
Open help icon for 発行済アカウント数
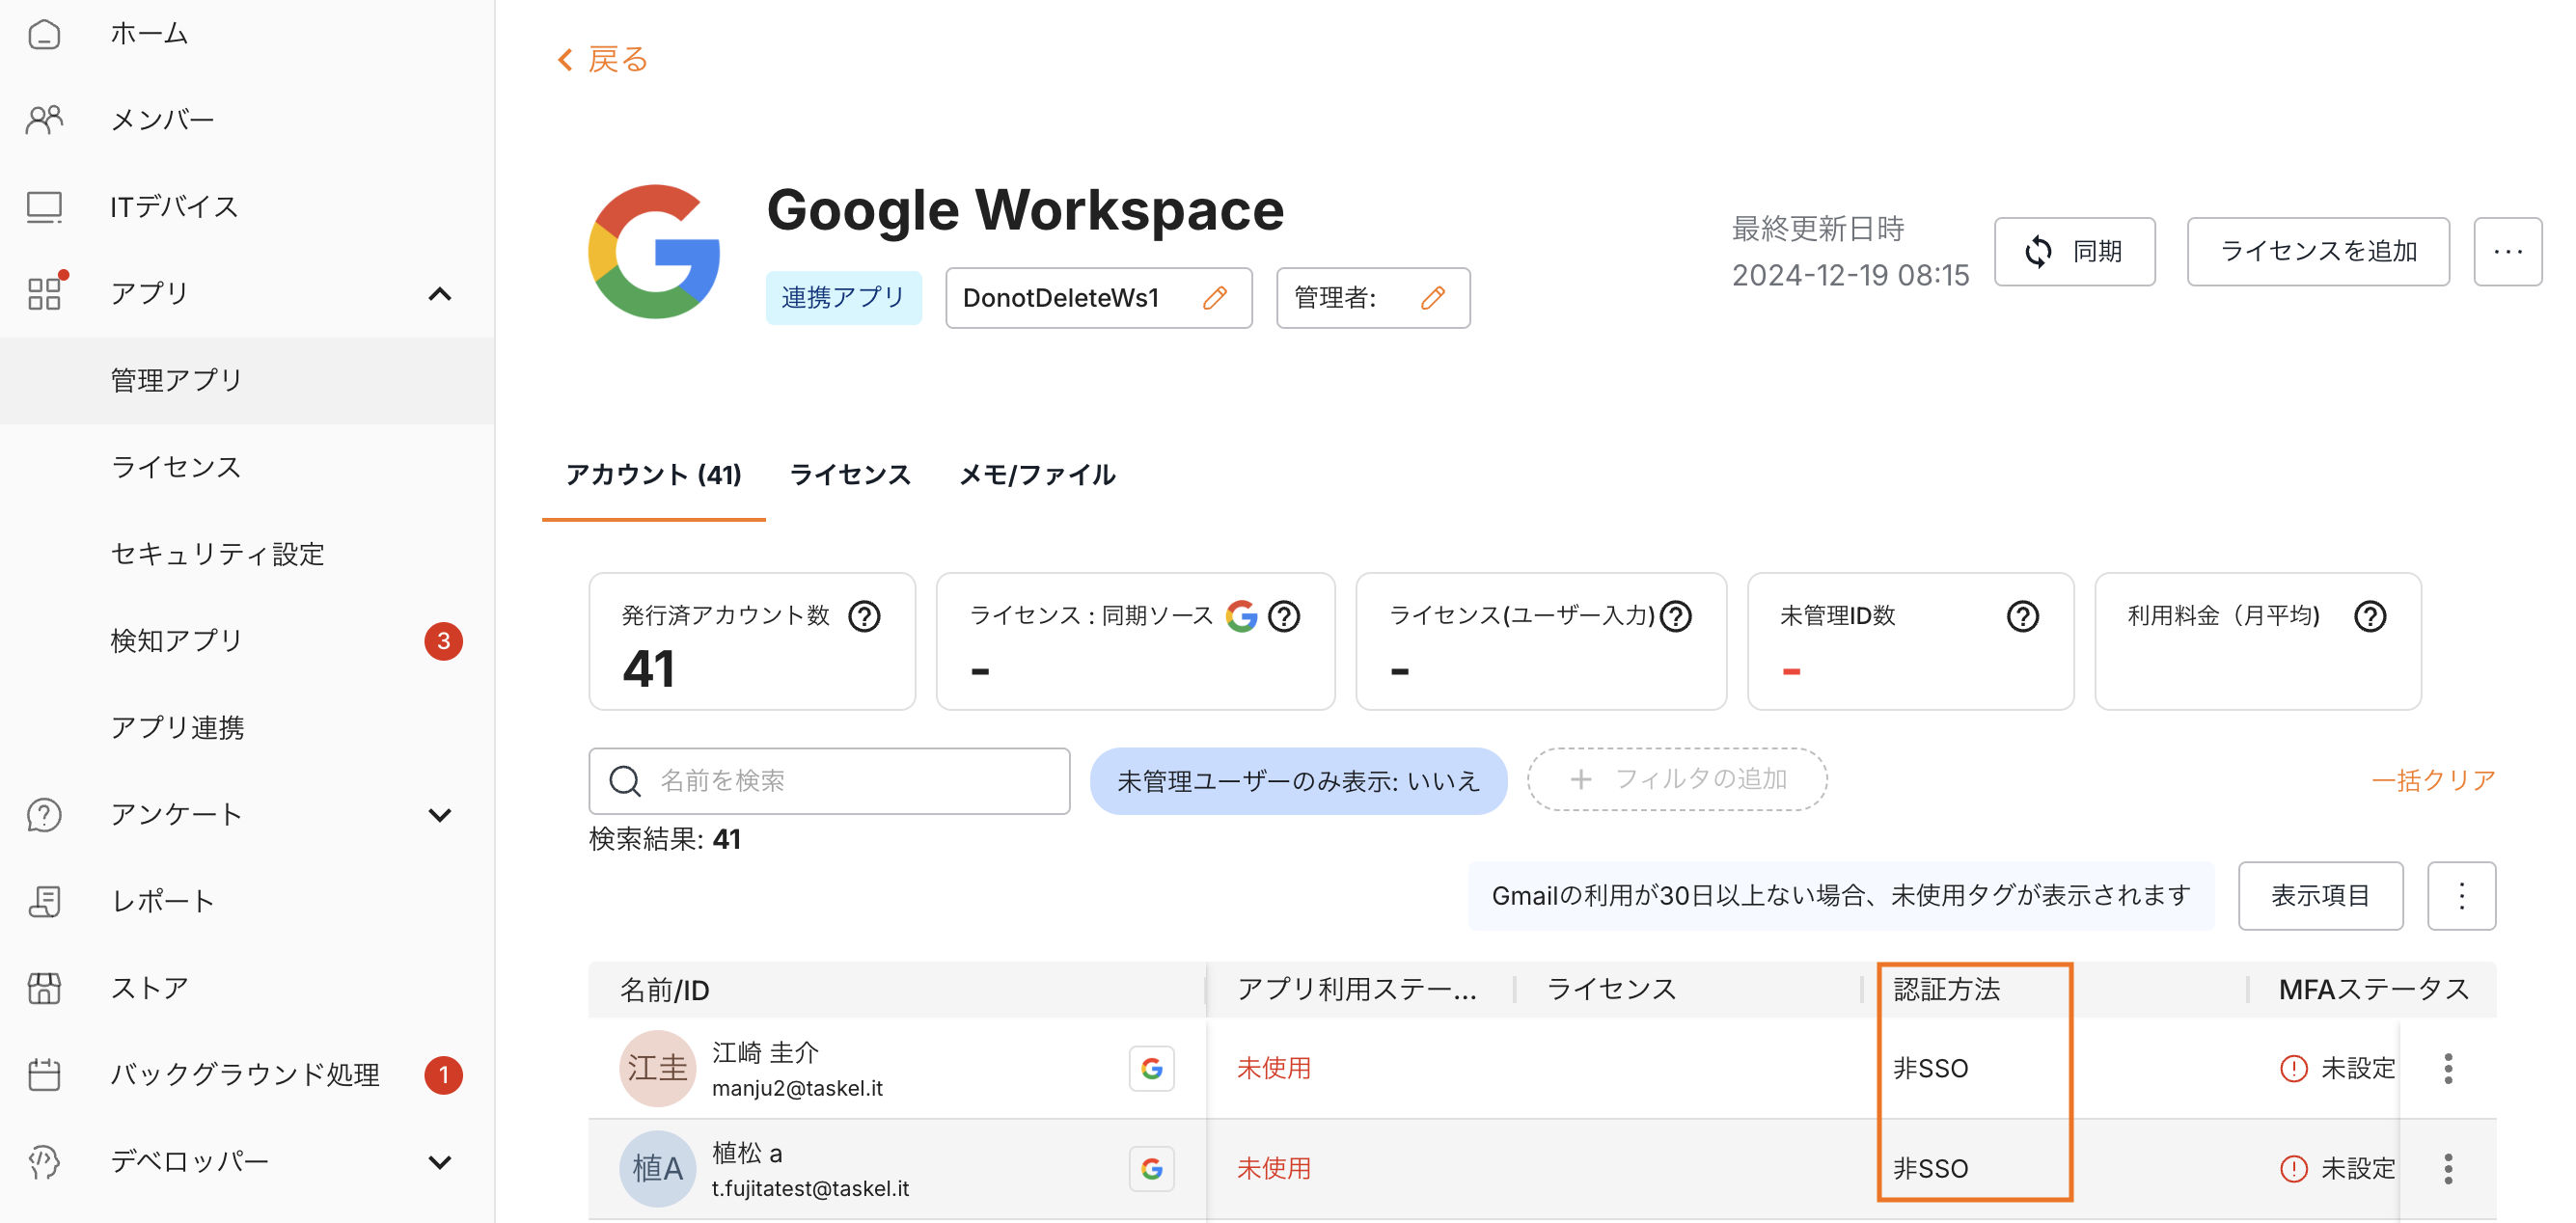pos(864,616)
